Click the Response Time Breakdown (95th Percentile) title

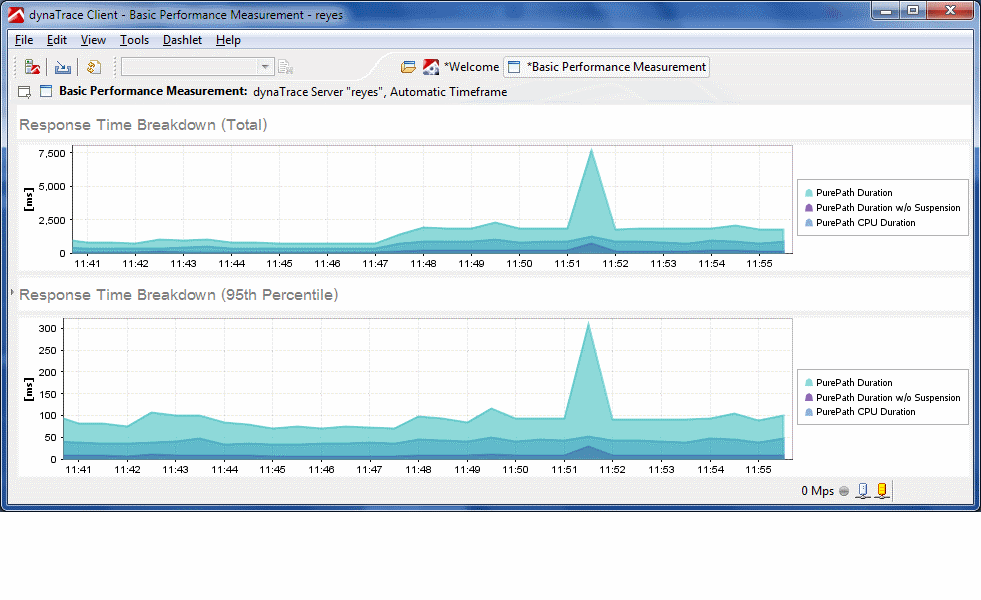pyautogui.click(x=178, y=295)
